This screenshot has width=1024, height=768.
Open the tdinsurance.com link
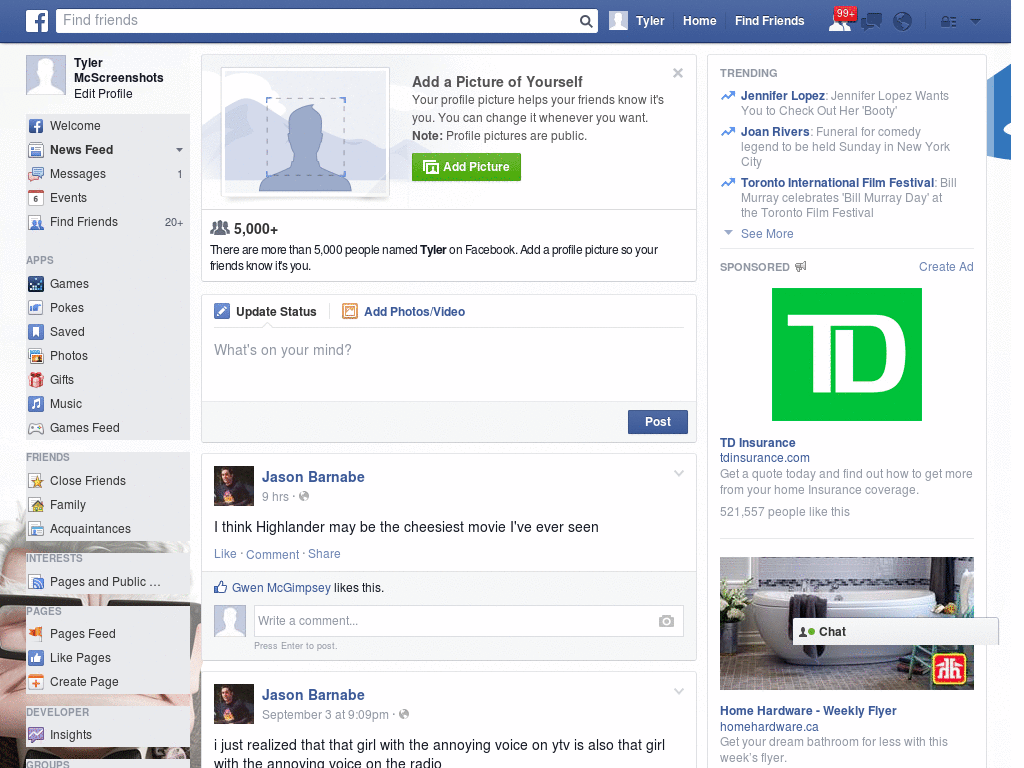click(765, 458)
